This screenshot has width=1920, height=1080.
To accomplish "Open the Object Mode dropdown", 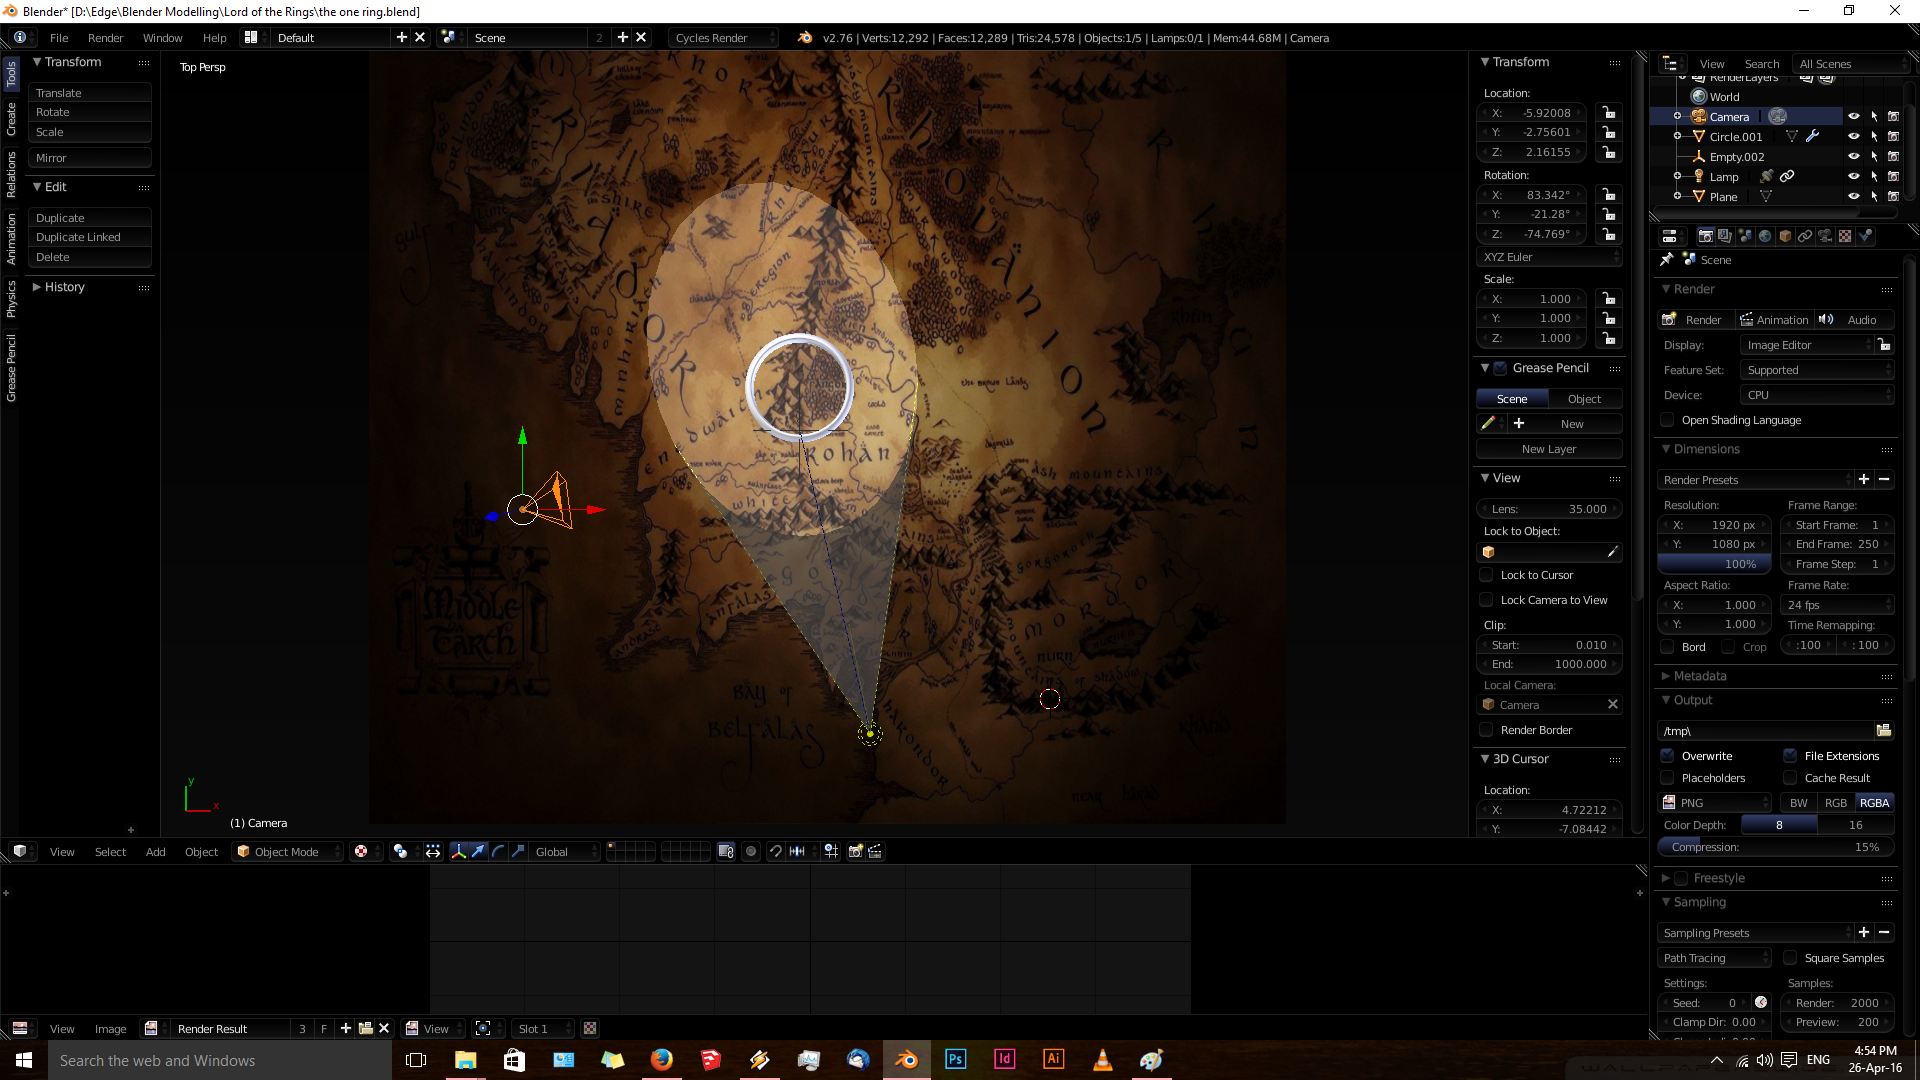I will click(287, 852).
